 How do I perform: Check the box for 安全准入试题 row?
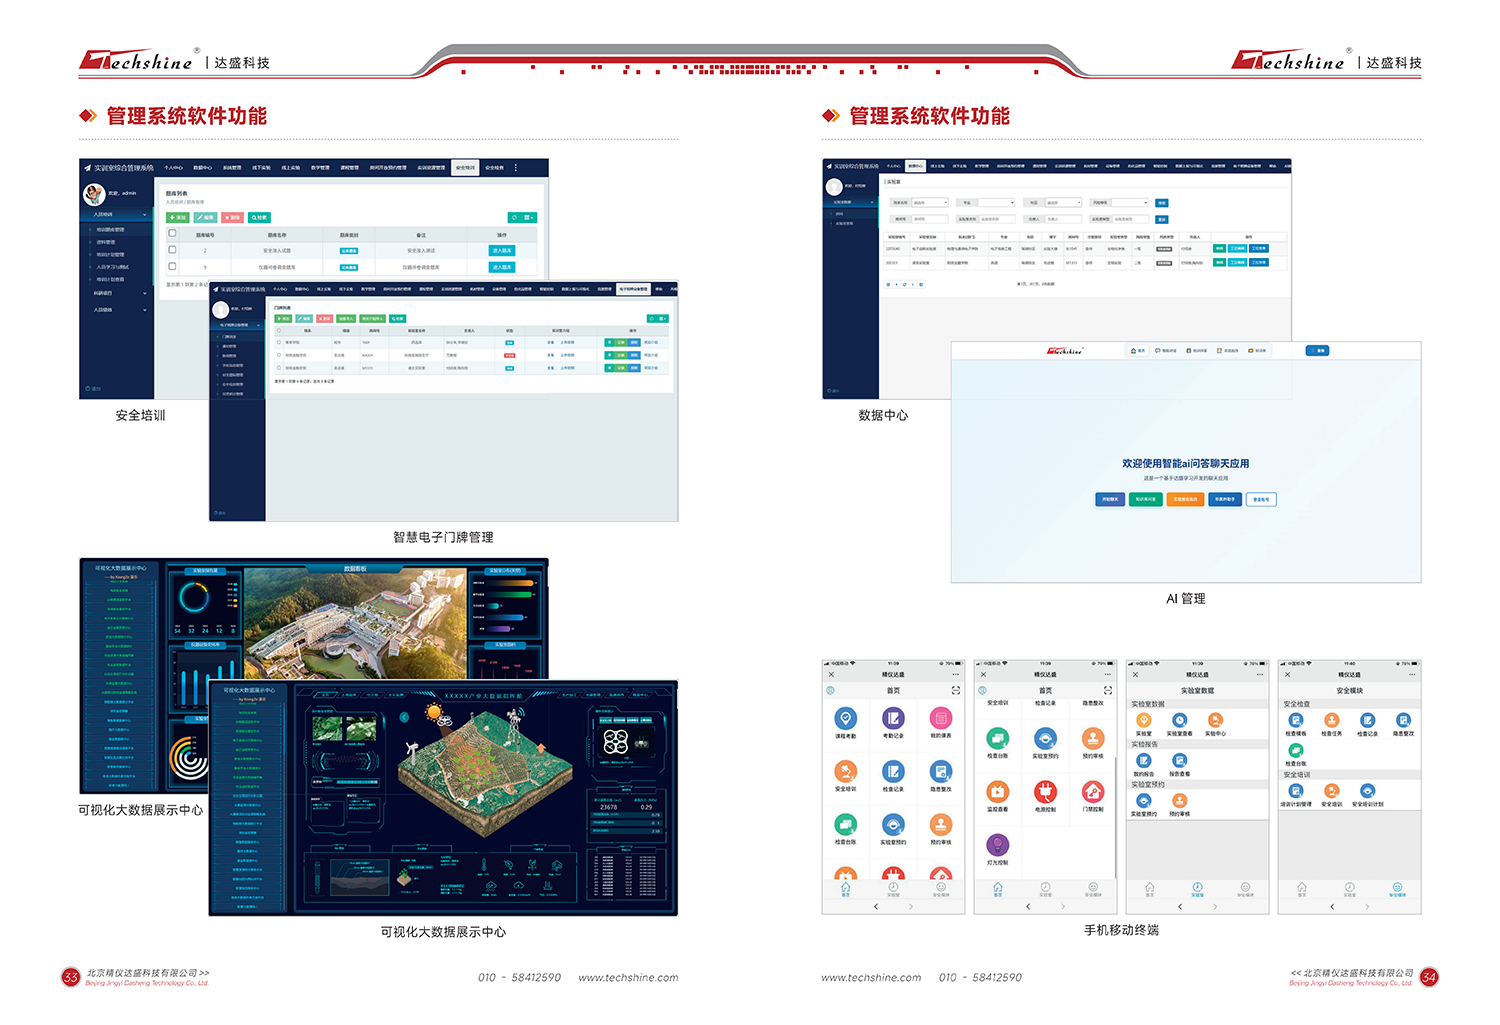[172, 250]
